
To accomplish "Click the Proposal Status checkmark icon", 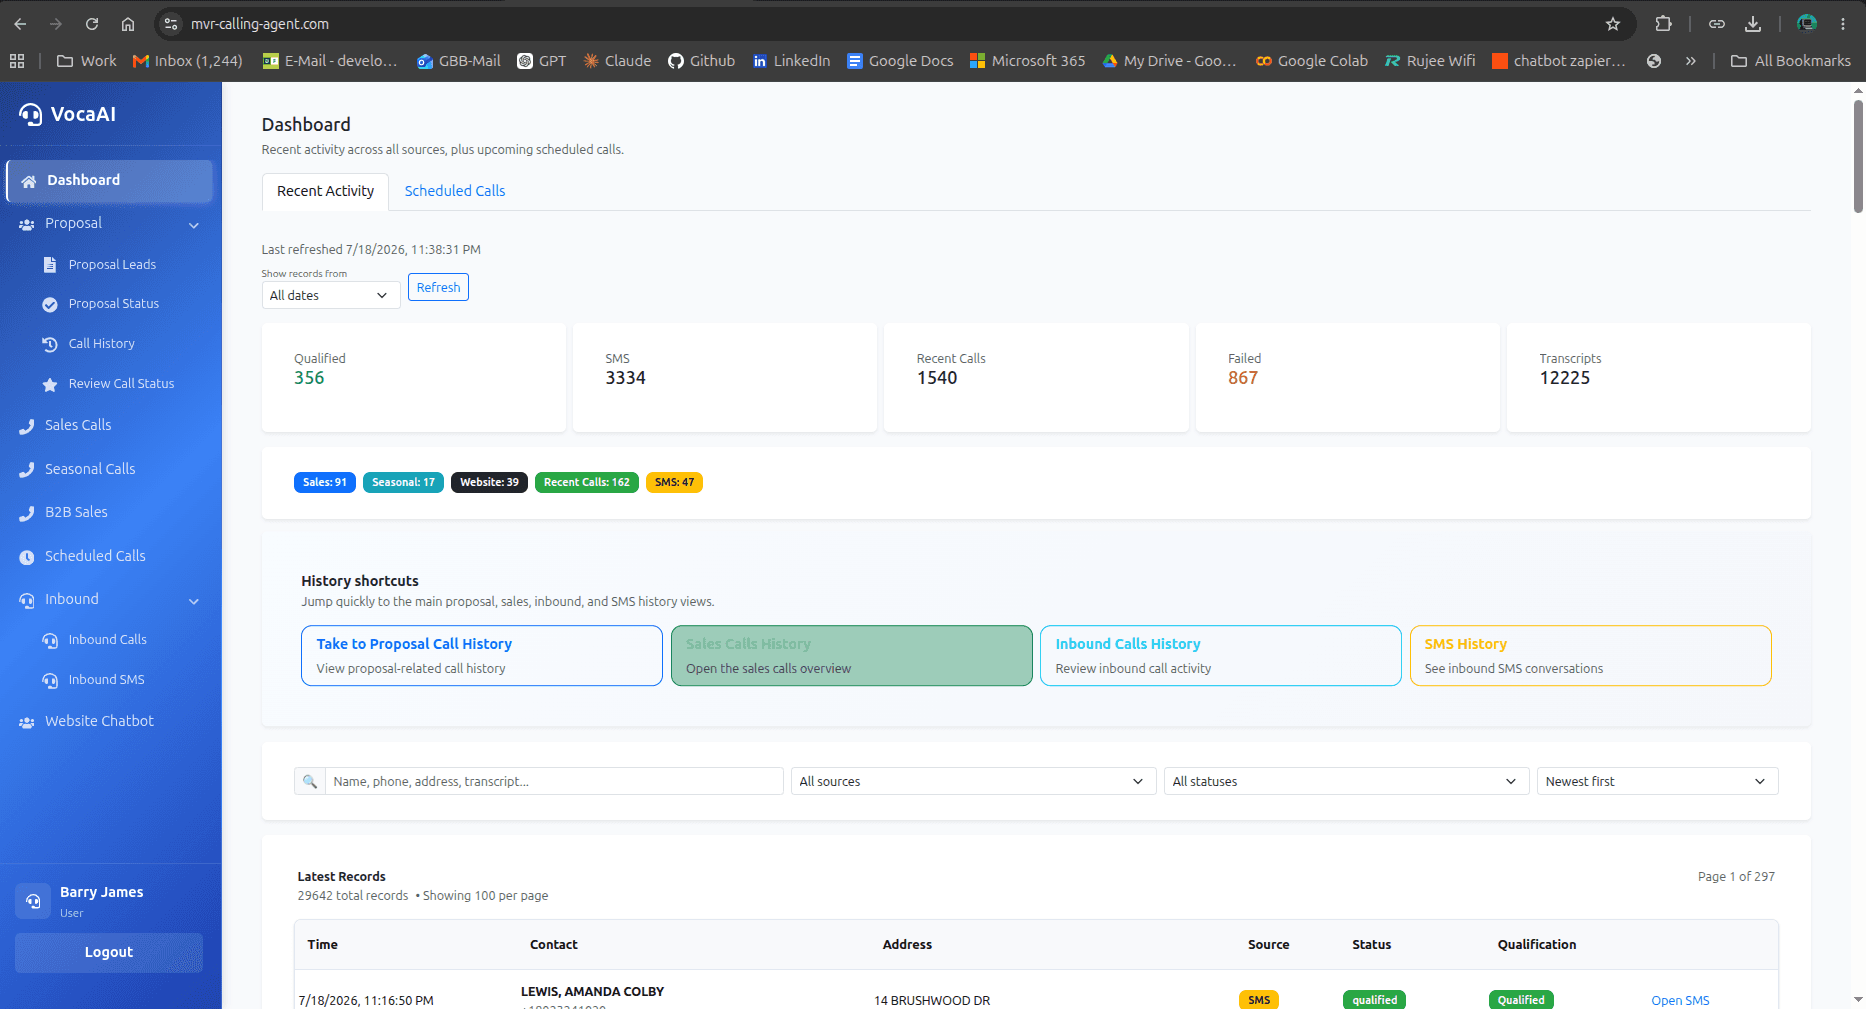I will (50, 304).
